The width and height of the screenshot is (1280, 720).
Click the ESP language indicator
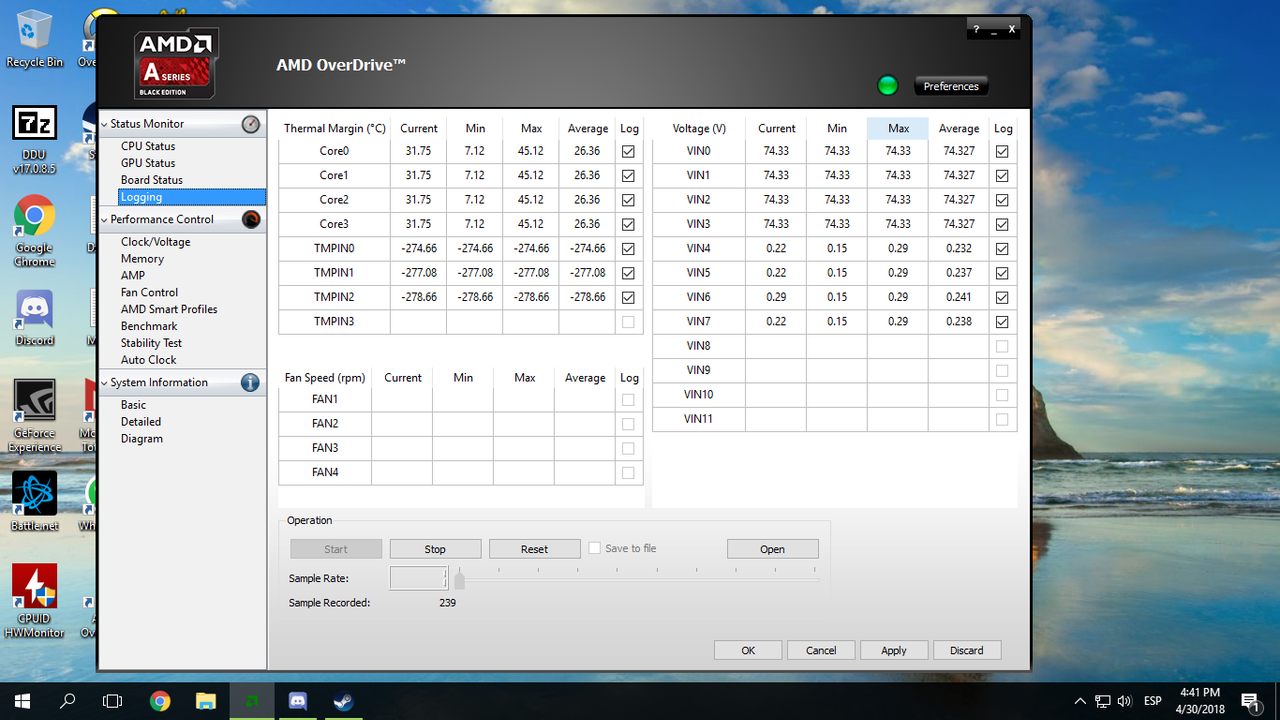pyautogui.click(x=1152, y=701)
